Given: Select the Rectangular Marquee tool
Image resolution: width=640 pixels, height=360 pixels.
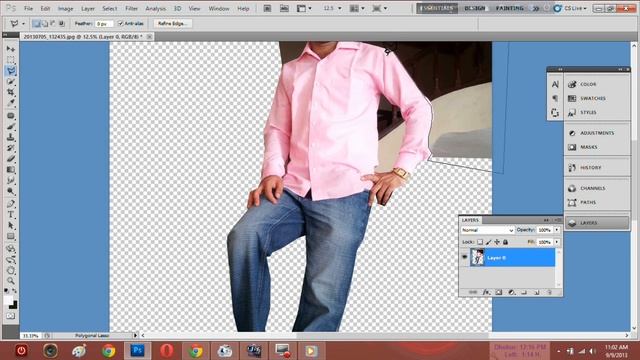Looking at the screenshot, I should point(11,60).
